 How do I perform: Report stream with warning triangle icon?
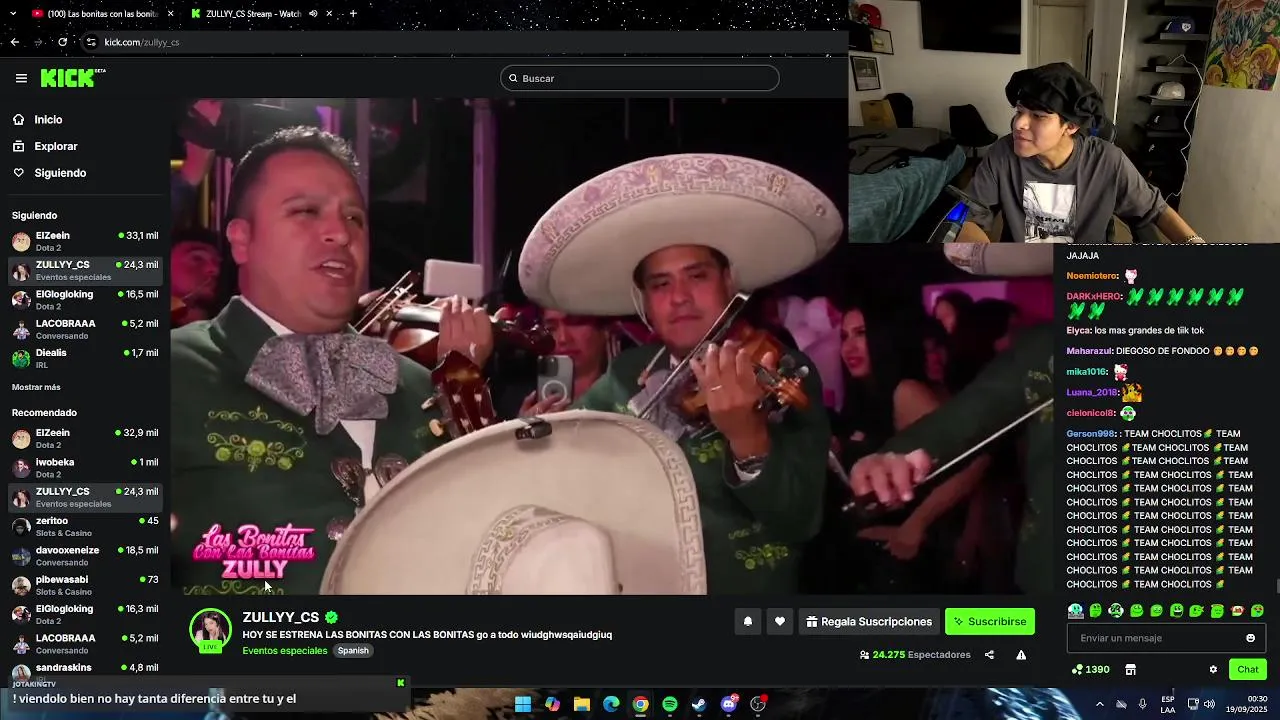(1021, 655)
